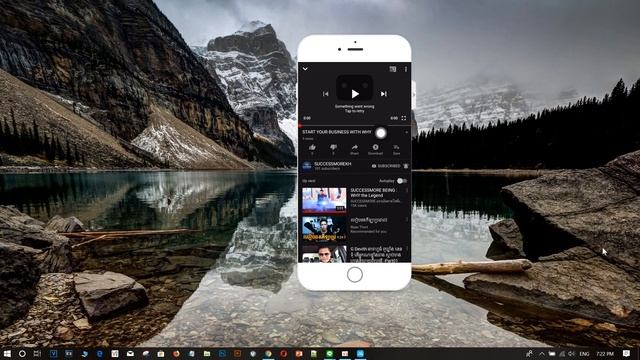Show hidden system tray icons

[x=542, y=353]
